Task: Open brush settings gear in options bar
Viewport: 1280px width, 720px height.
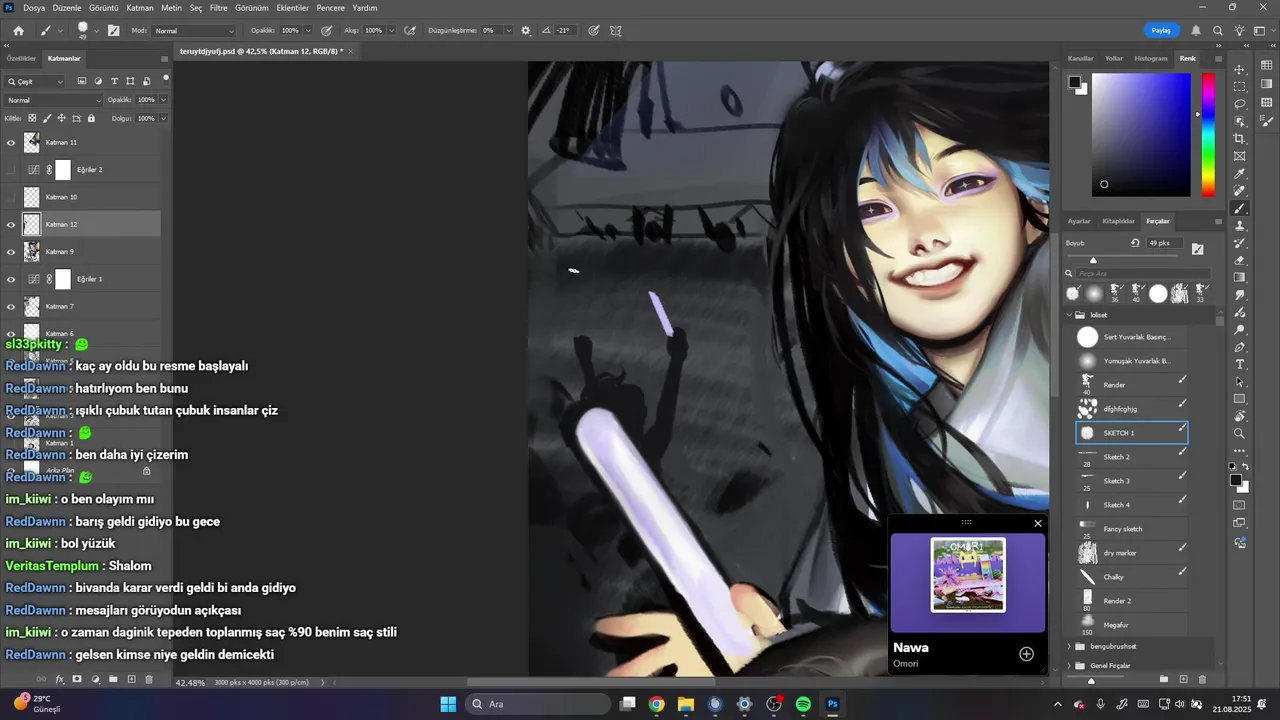Action: pyautogui.click(x=526, y=31)
